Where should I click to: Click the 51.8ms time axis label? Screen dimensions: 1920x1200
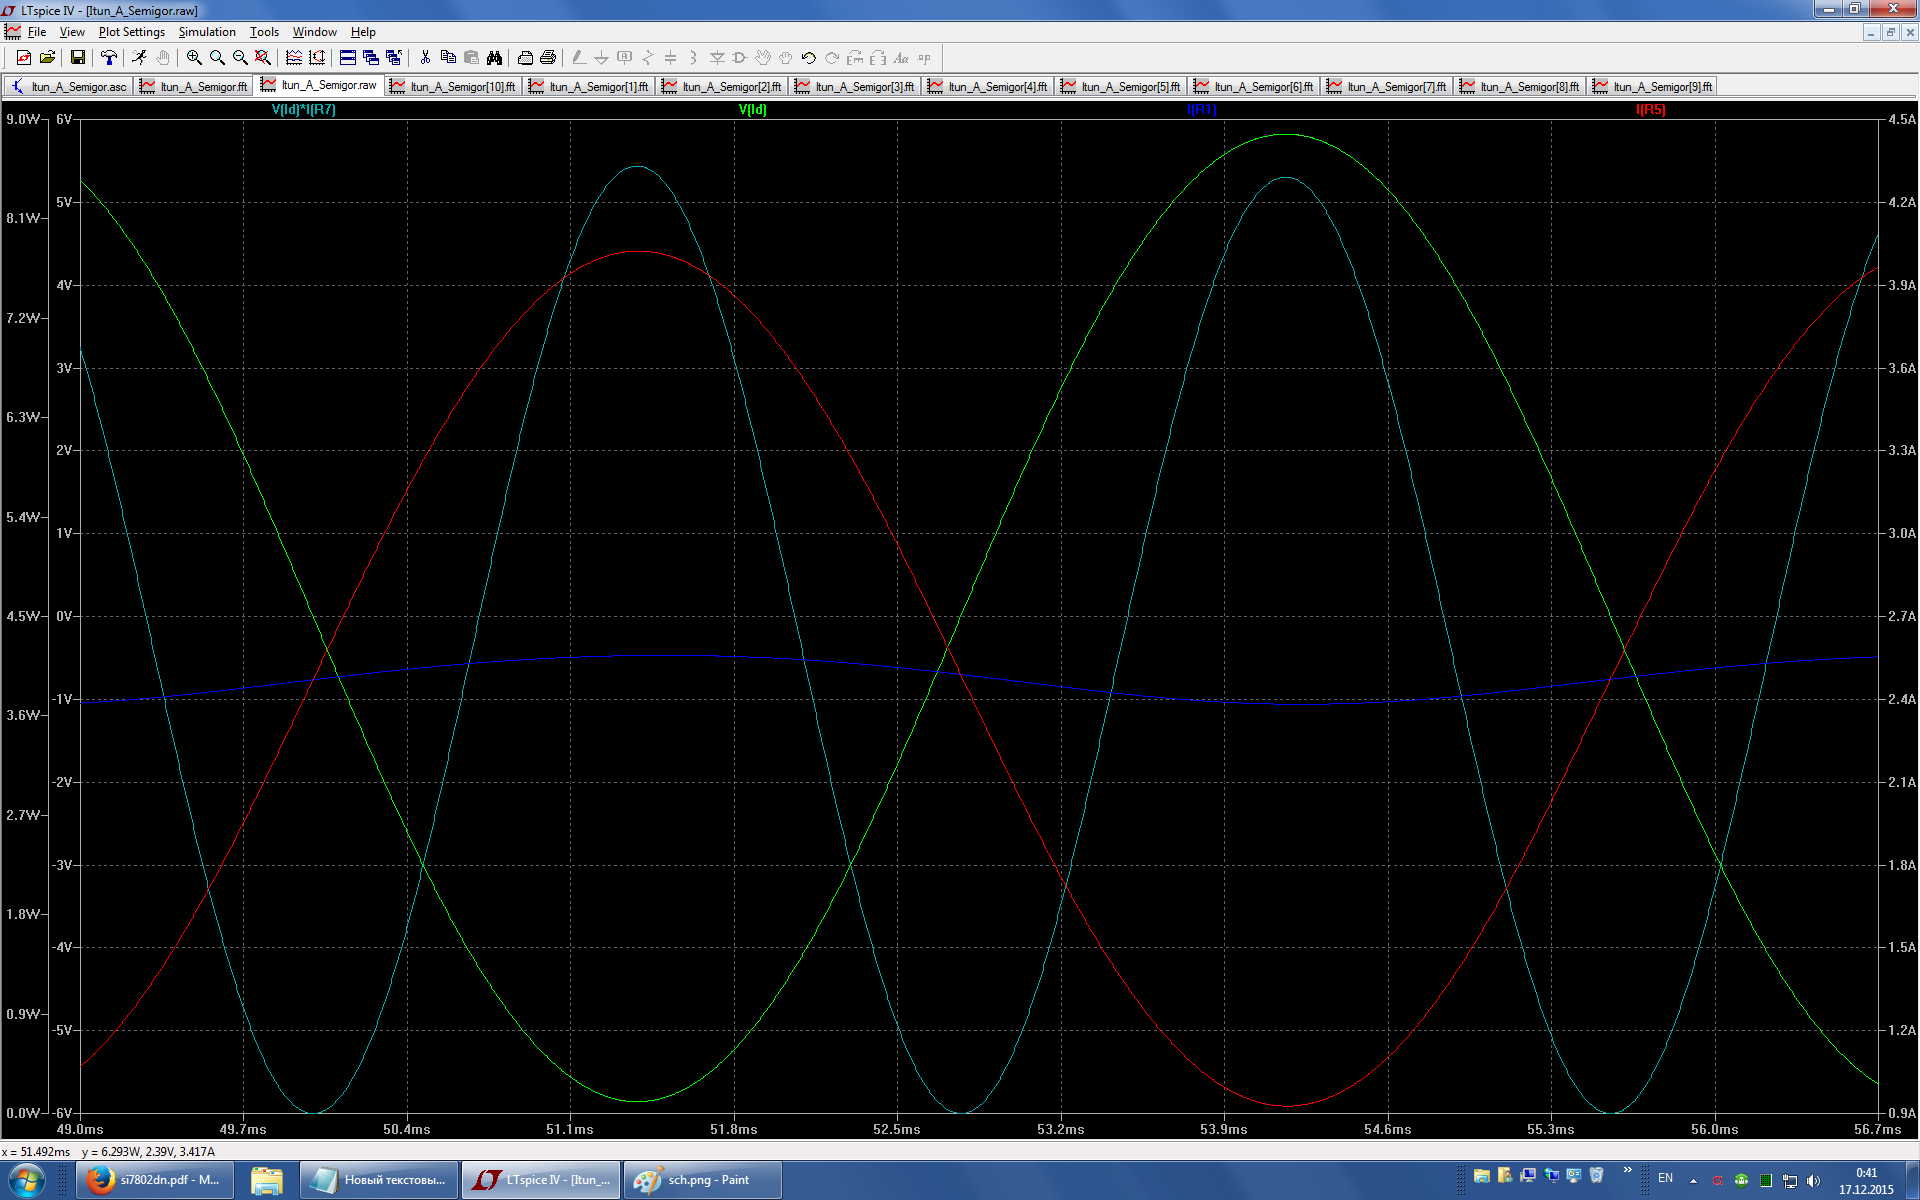point(733,1129)
